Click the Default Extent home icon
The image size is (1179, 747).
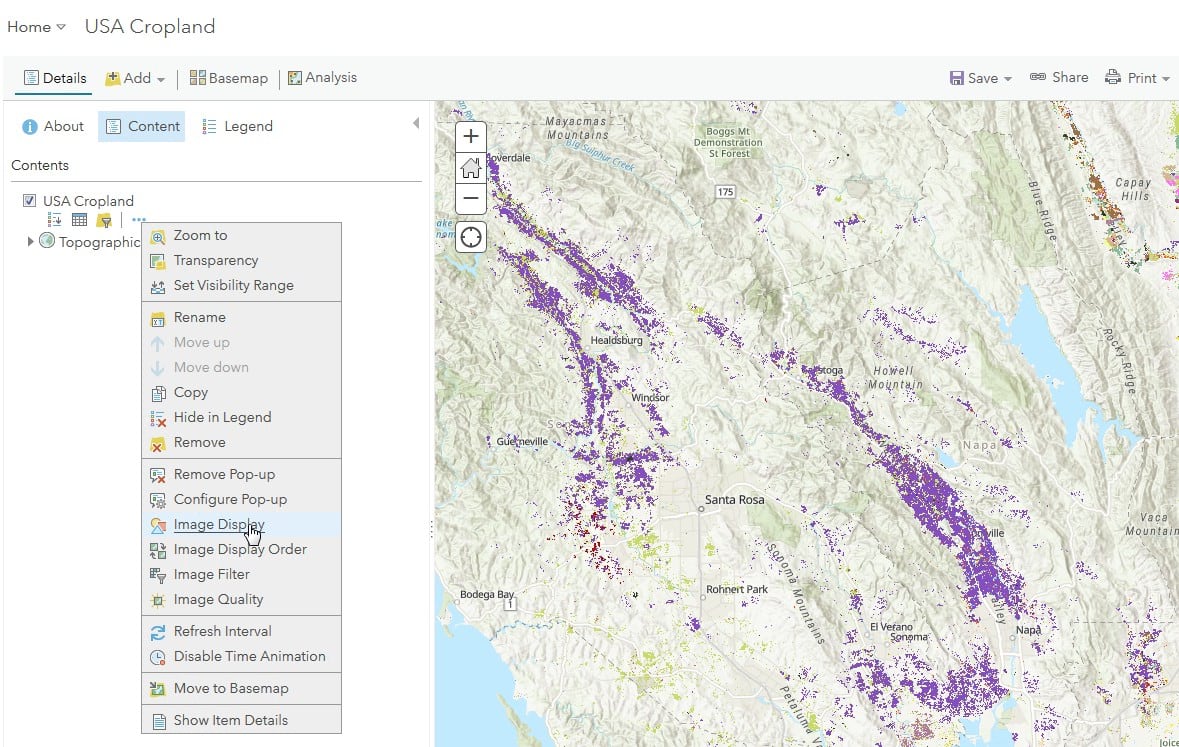pyautogui.click(x=470, y=168)
